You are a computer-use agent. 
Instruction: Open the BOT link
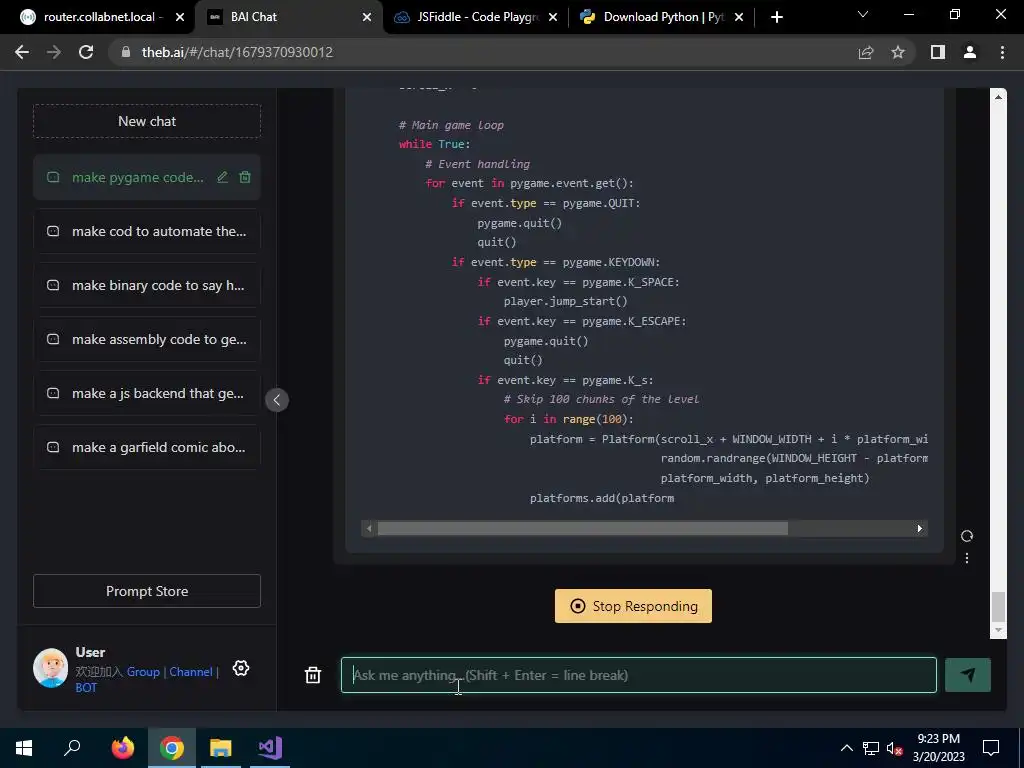click(x=86, y=688)
